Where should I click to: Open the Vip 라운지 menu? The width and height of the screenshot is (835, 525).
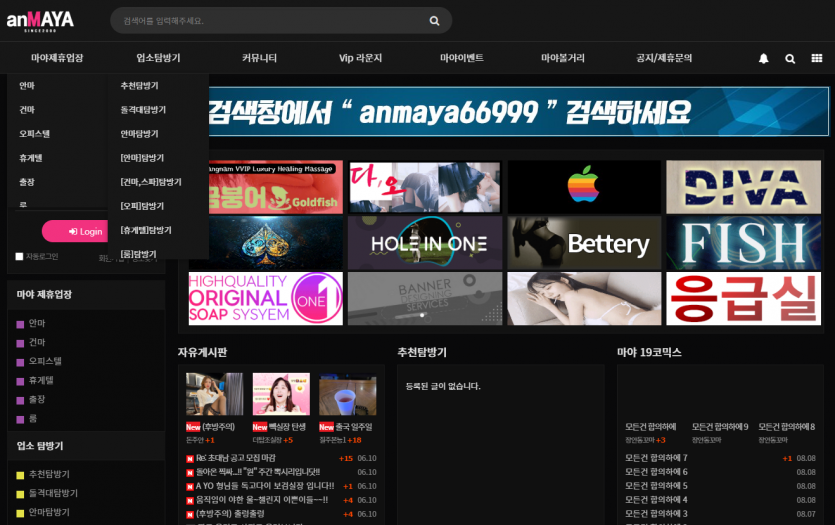click(361, 58)
